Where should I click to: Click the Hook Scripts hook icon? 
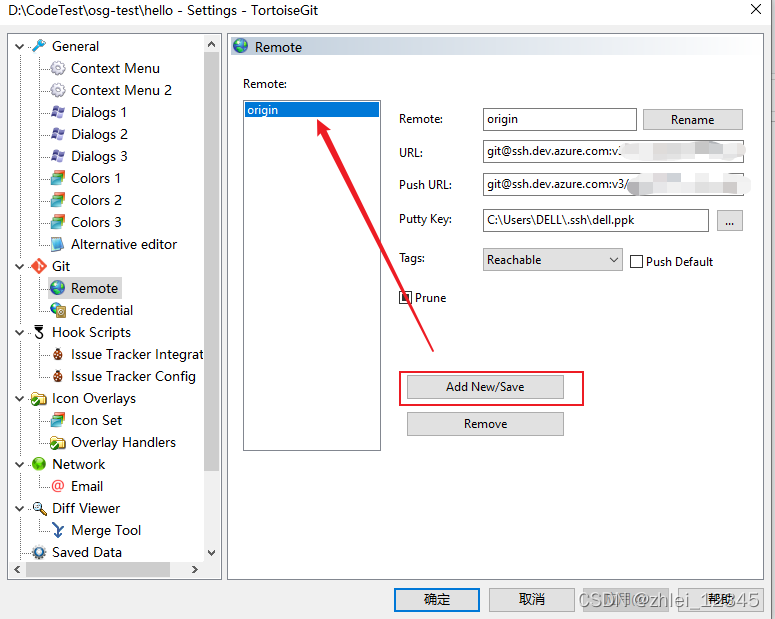pos(39,332)
